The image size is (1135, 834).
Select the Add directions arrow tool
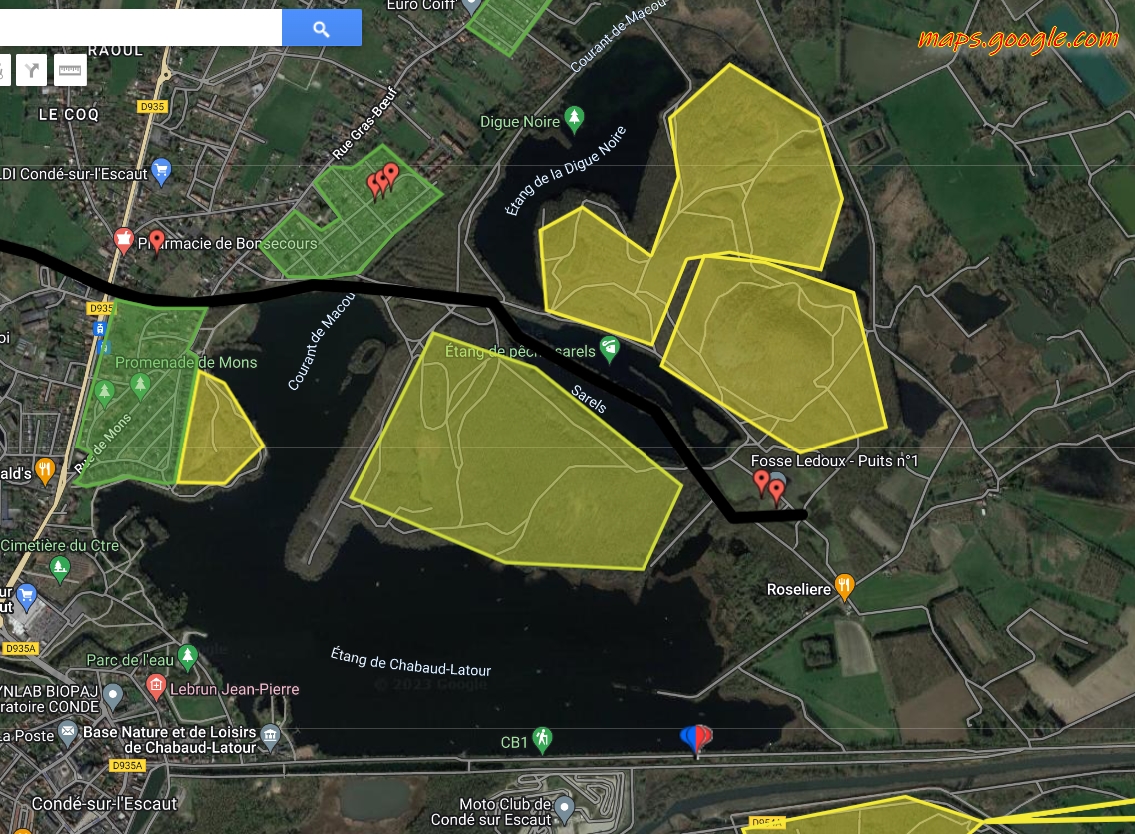point(32,70)
